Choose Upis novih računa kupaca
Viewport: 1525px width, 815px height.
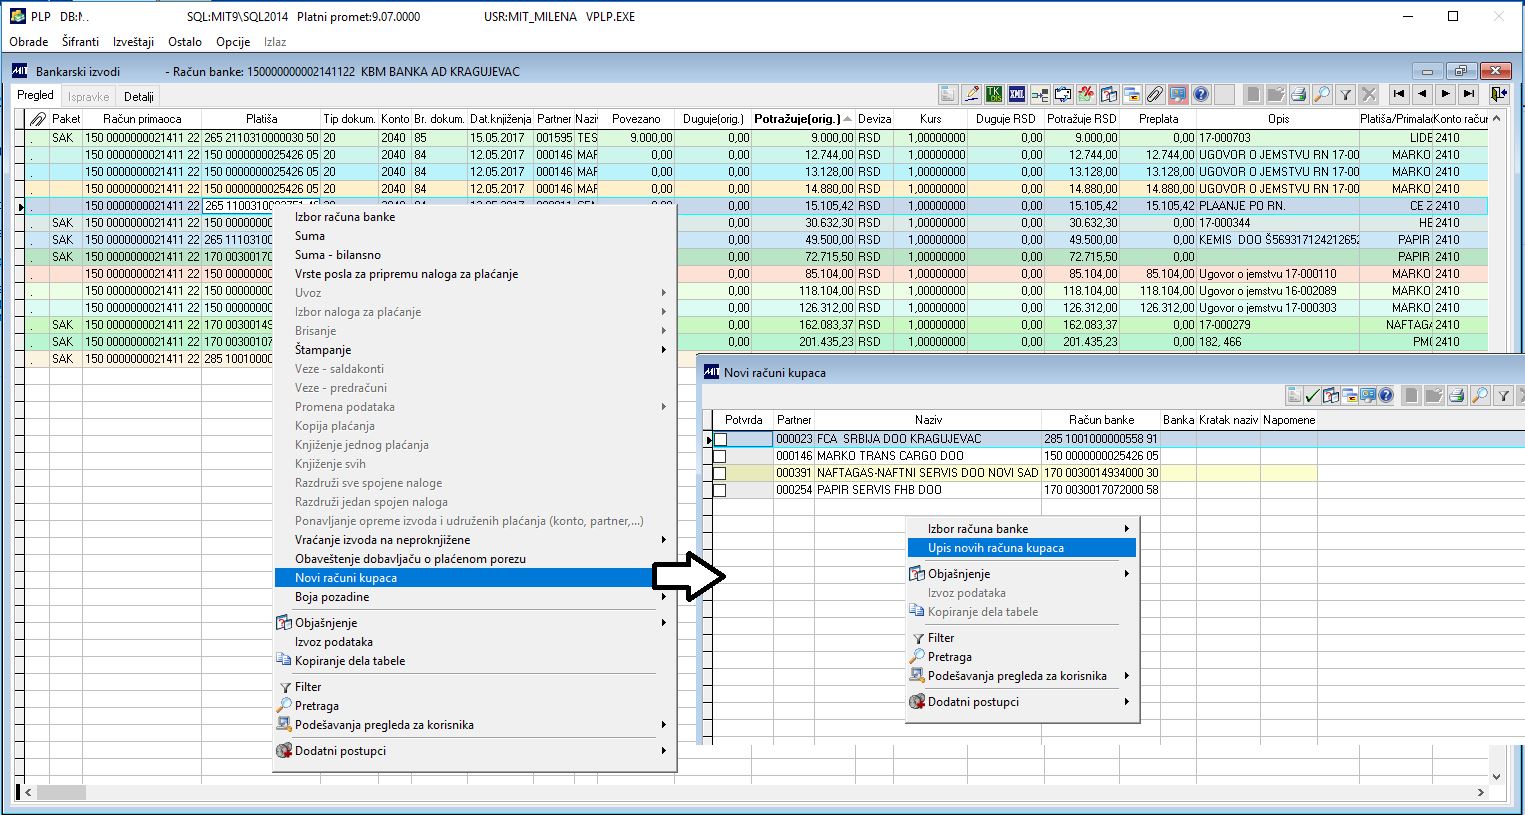point(1021,548)
